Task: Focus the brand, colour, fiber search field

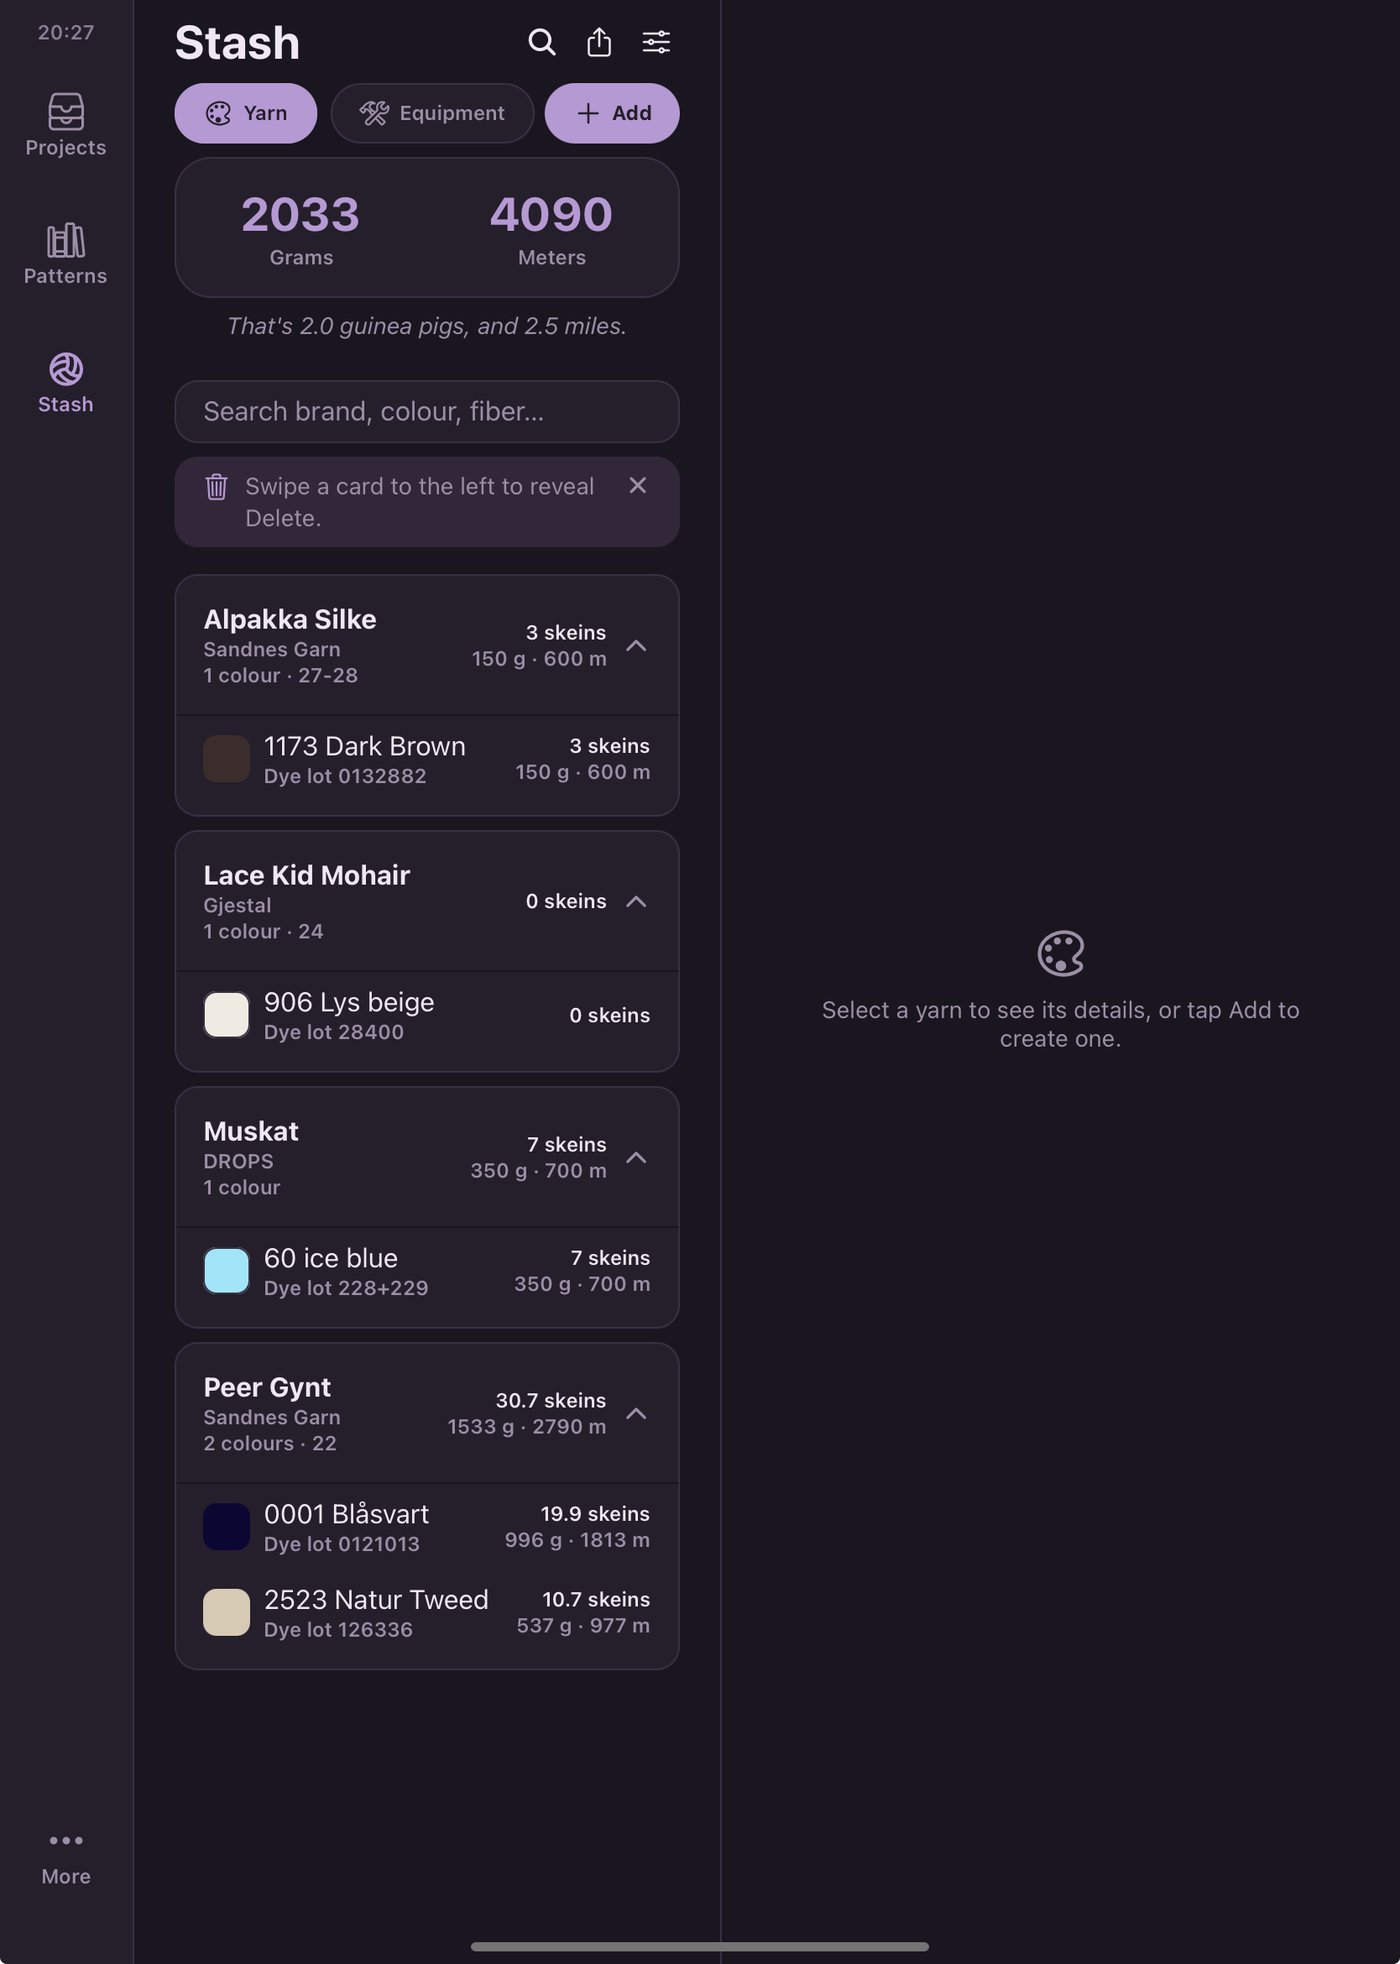Action: pos(427,411)
